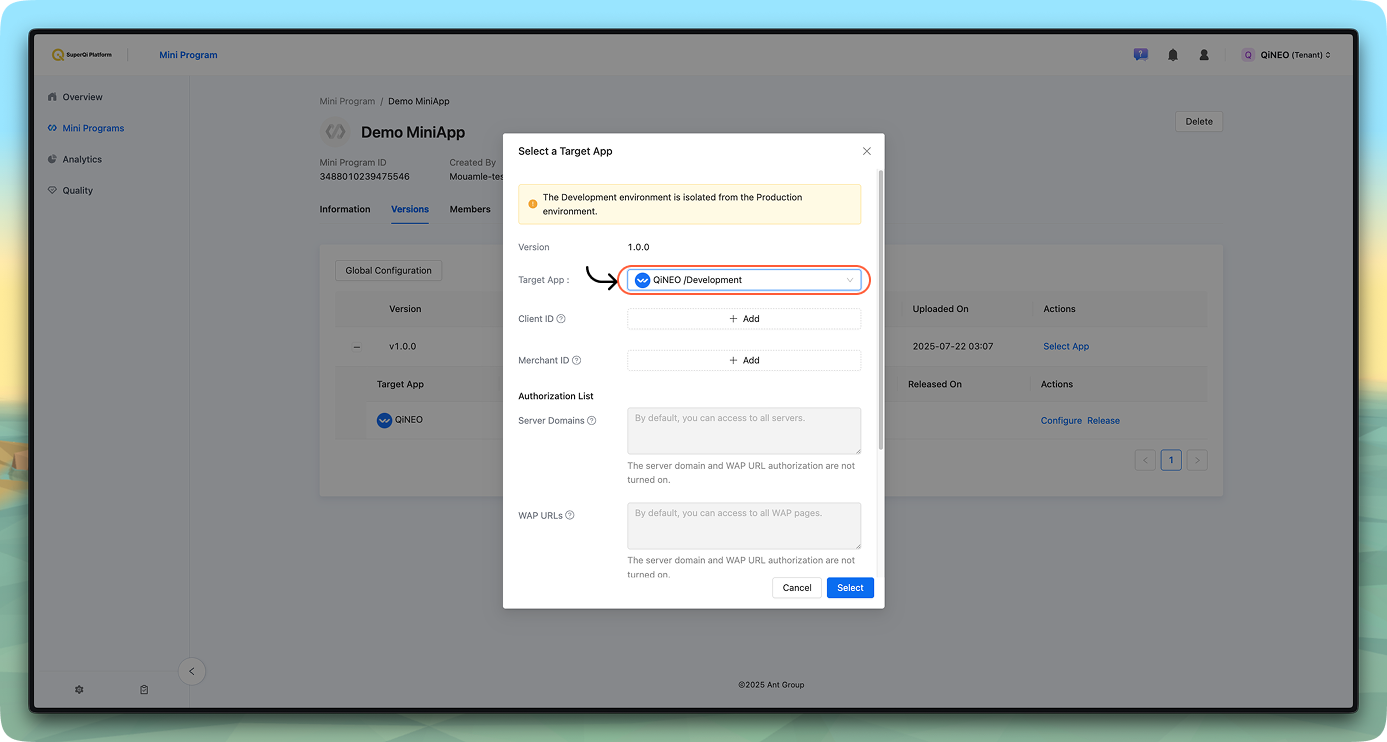Open the QiNEO tenant switcher
The image size is (1387, 742).
pyautogui.click(x=1286, y=55)
